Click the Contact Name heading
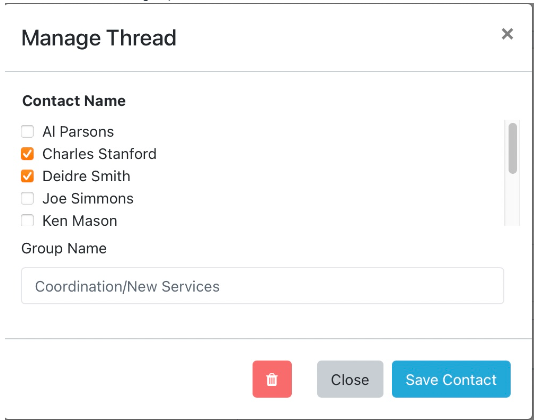Viewport: 534px width, 420px height. tap(74, 101)
